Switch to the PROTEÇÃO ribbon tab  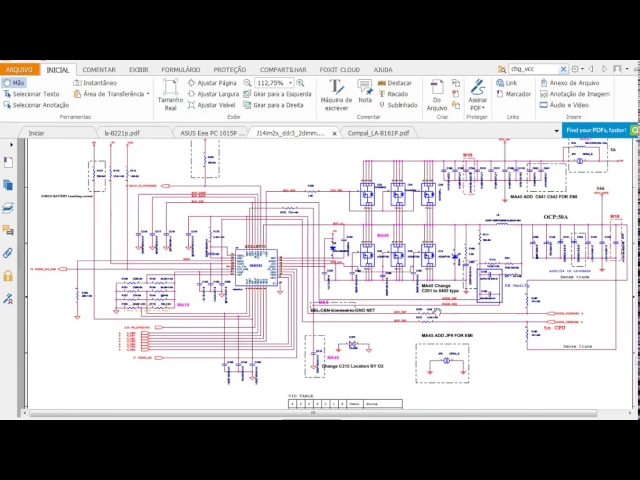(230, 70)
